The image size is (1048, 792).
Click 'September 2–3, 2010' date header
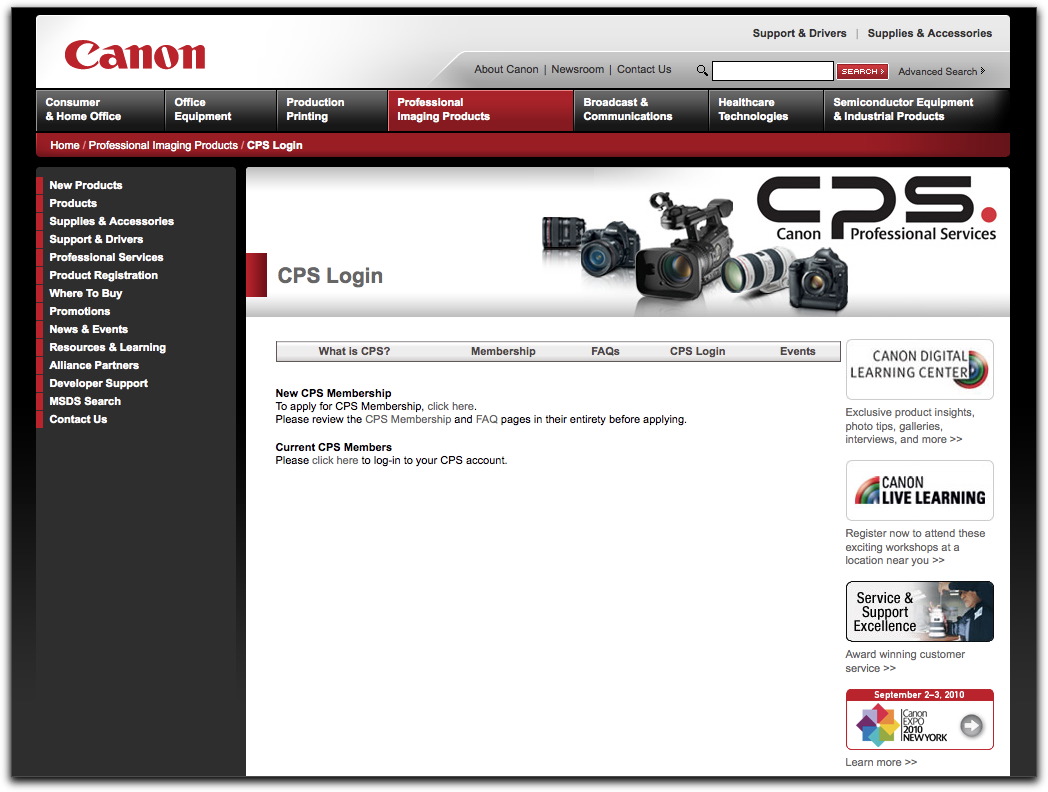pos(919,695)
